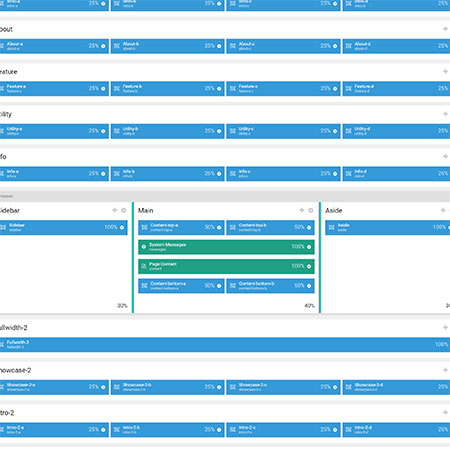Open settings for the Content-top-a block

coord(219,227)
